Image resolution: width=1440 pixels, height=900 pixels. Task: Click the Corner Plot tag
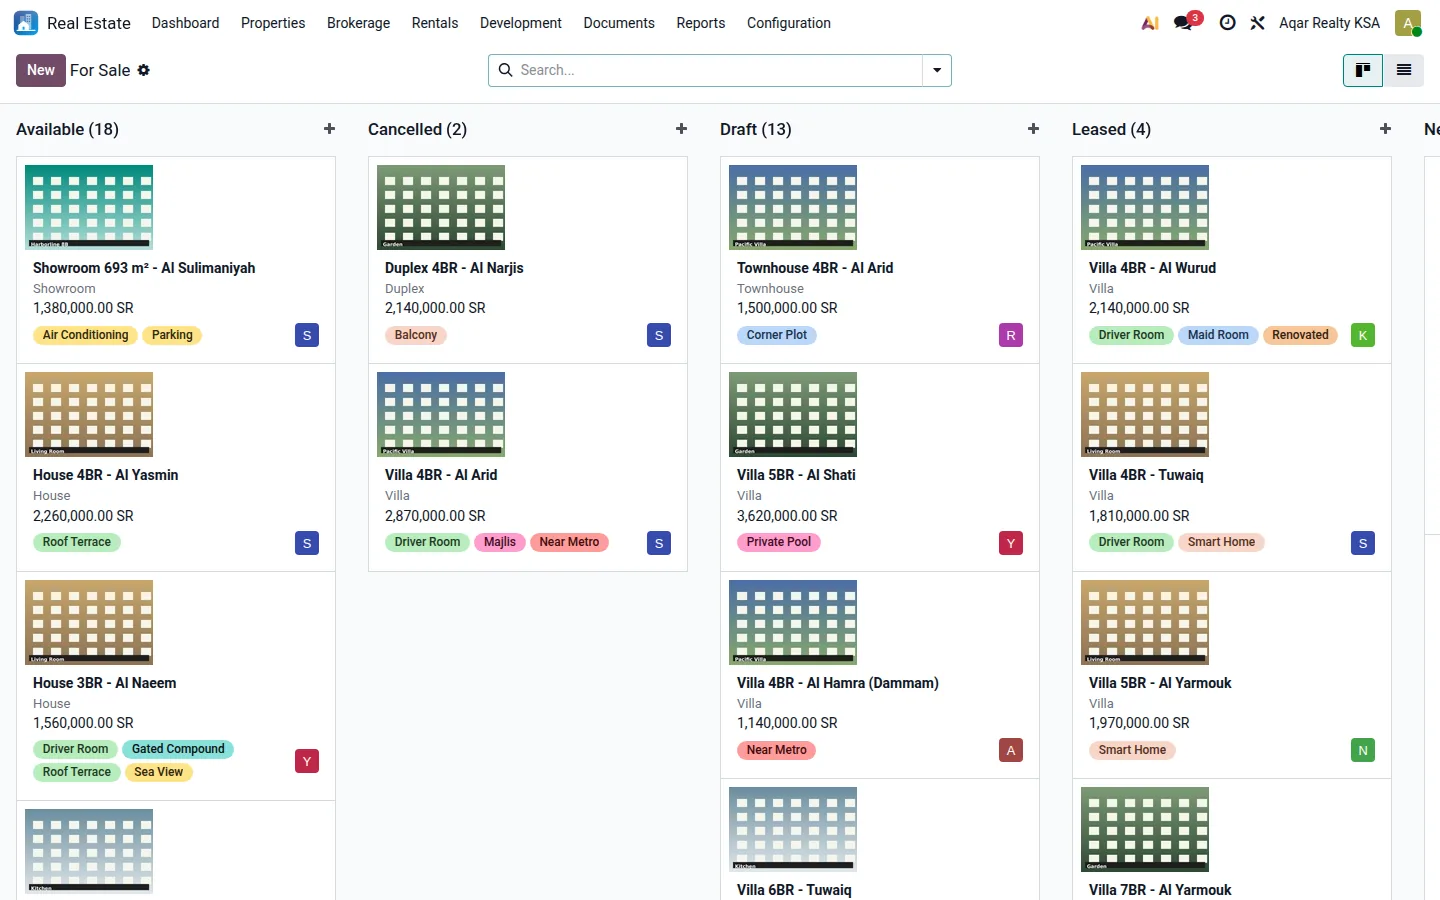(x=777, y=335)
